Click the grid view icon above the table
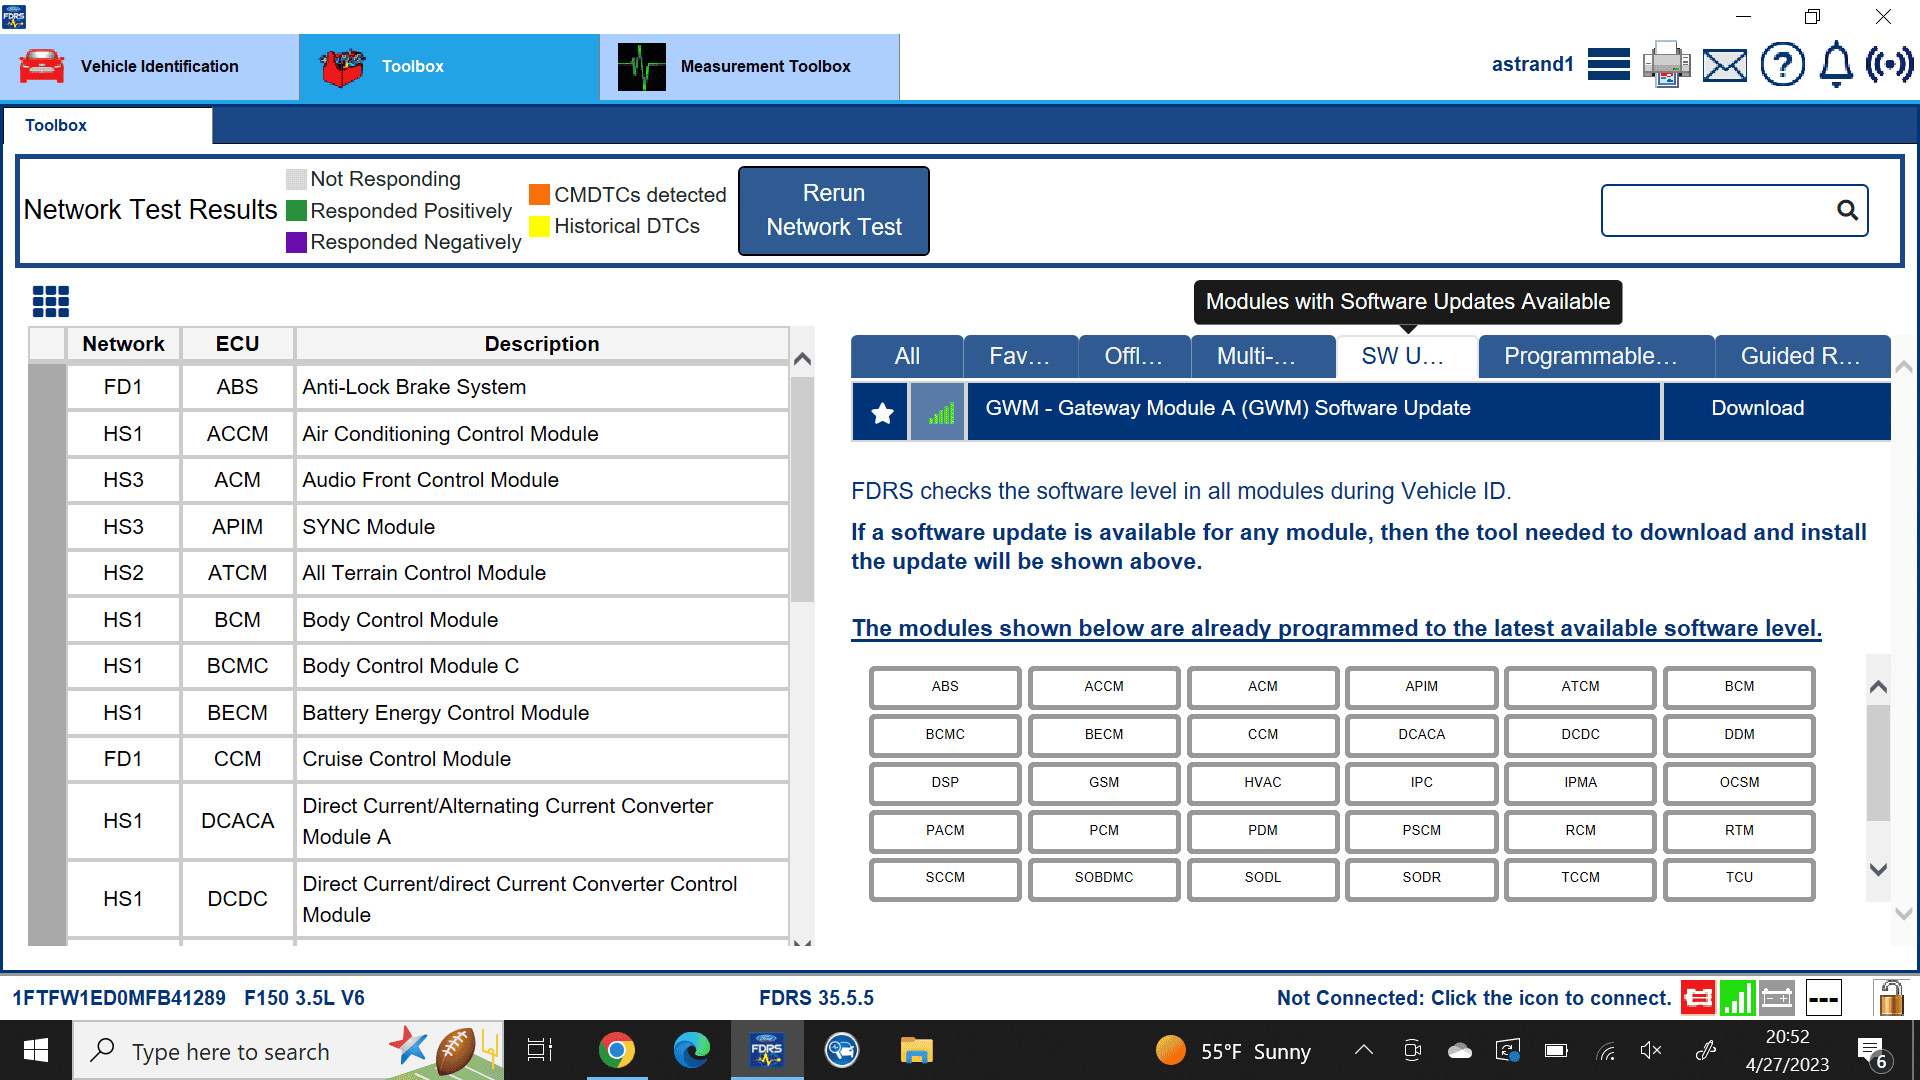Image resolution: width=1920 pixels, height=1080 pixels. coord(50,301)
